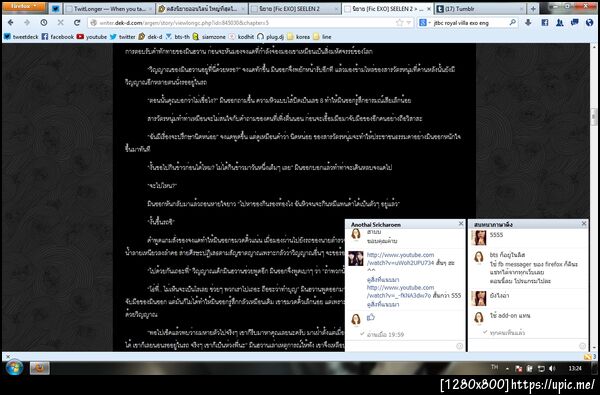Open emoji picker in Anothai chat
This screenshot has height=395, width=600.
point(460,346)
